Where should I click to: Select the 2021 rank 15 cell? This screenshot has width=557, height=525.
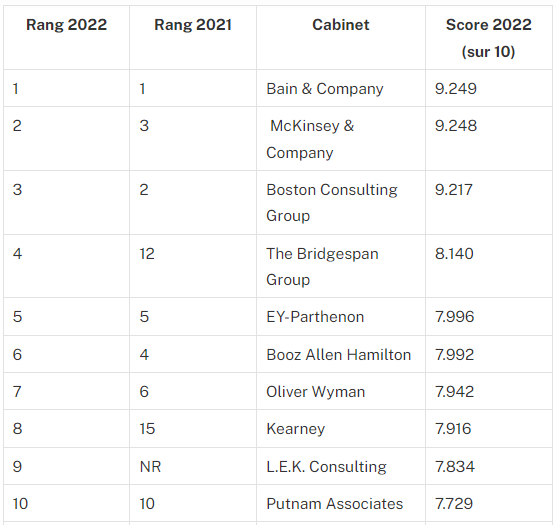click(x=193, y=428)
